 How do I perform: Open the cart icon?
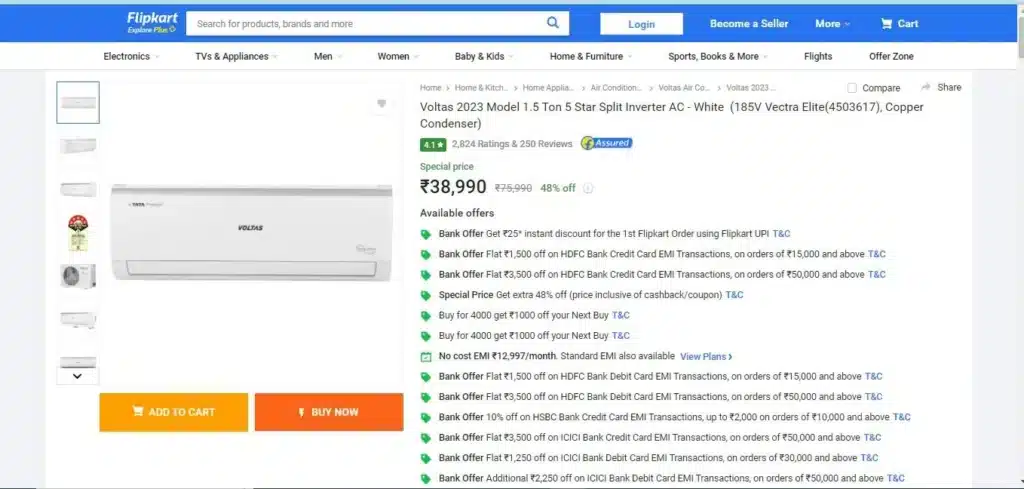coord(886,24)
